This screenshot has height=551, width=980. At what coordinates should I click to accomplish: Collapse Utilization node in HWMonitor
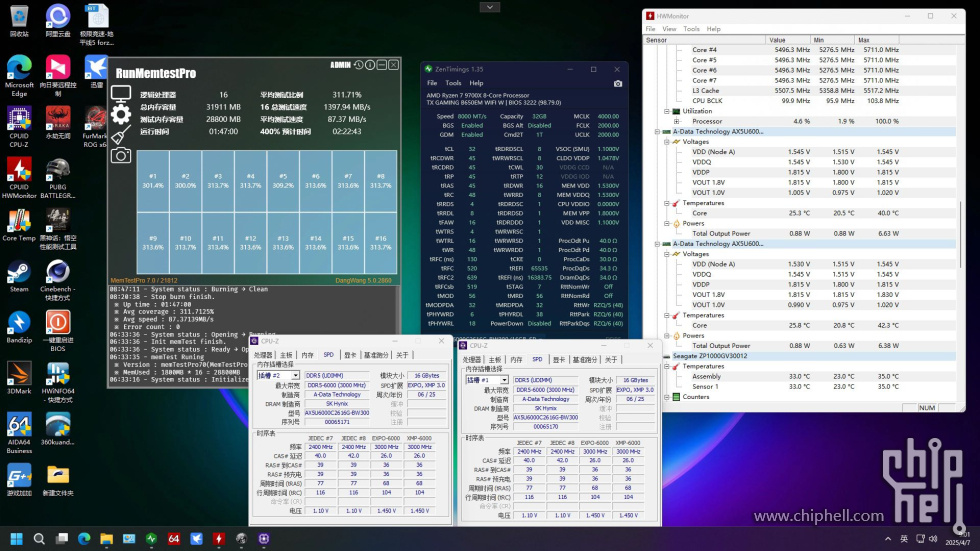click(x=667, y=111)
